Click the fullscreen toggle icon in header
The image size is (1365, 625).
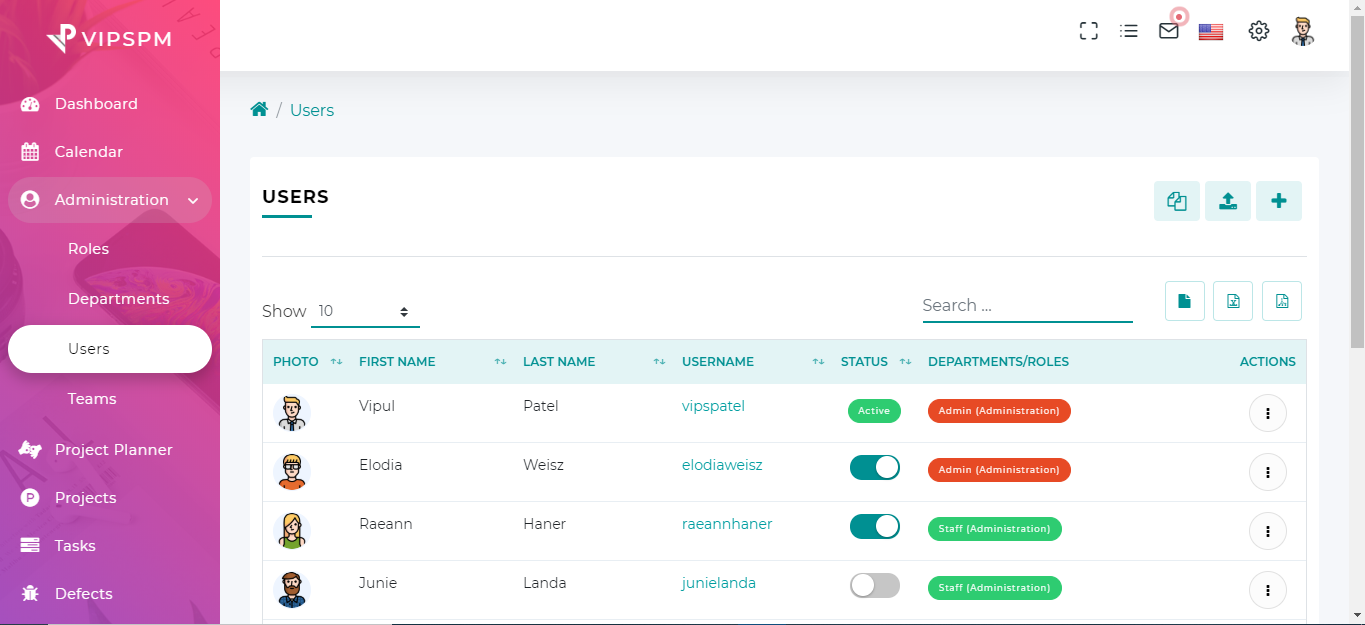pyautogui.click(x=1089, y=31)
